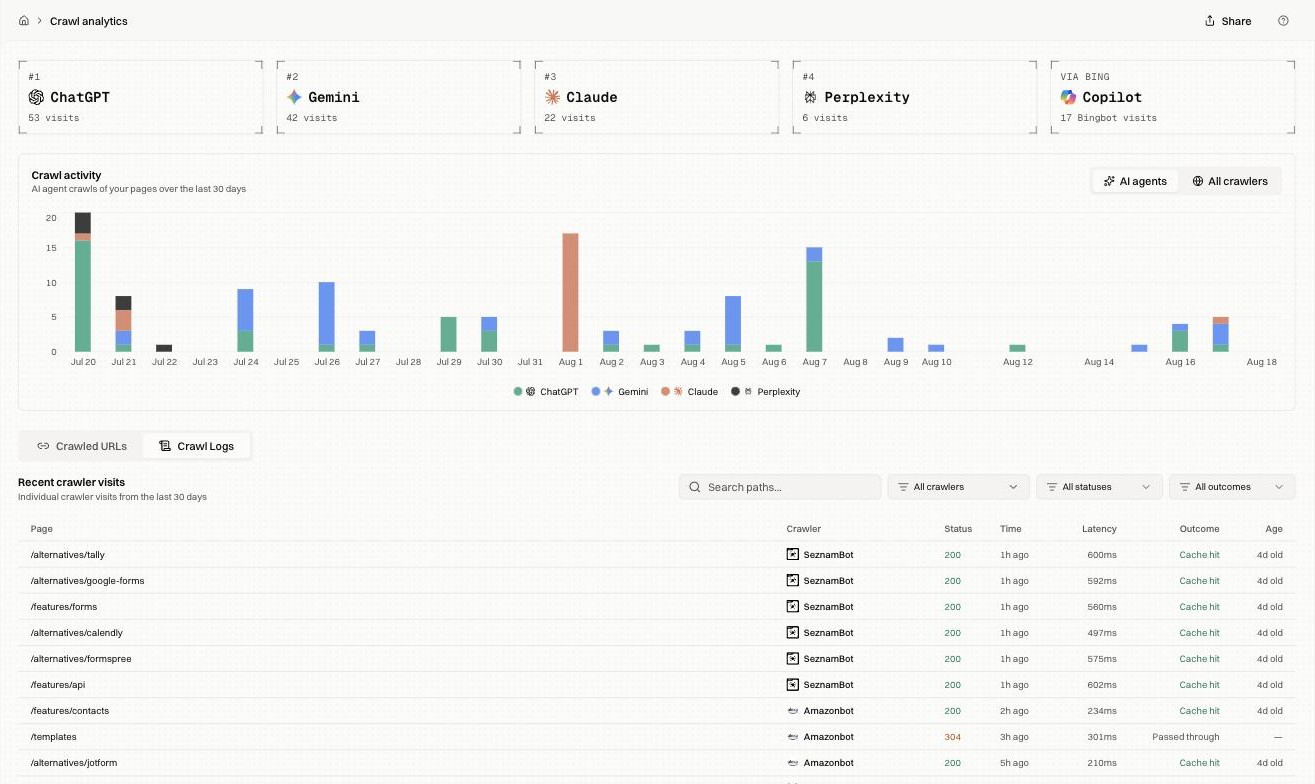This screenshot has width=1315, height=784.
Task: Click the SeznamBot icon in /alternatives/formspree row
Action: pyautogui.click(x=793, y=658)
